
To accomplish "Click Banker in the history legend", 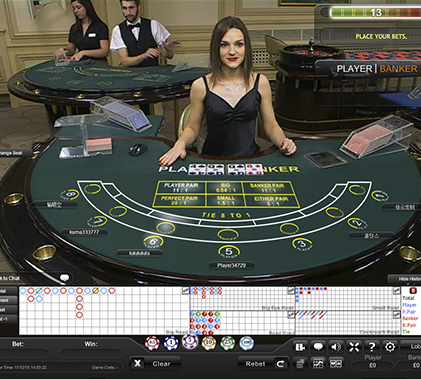I will pyautogui.click(x=410, y=319).
